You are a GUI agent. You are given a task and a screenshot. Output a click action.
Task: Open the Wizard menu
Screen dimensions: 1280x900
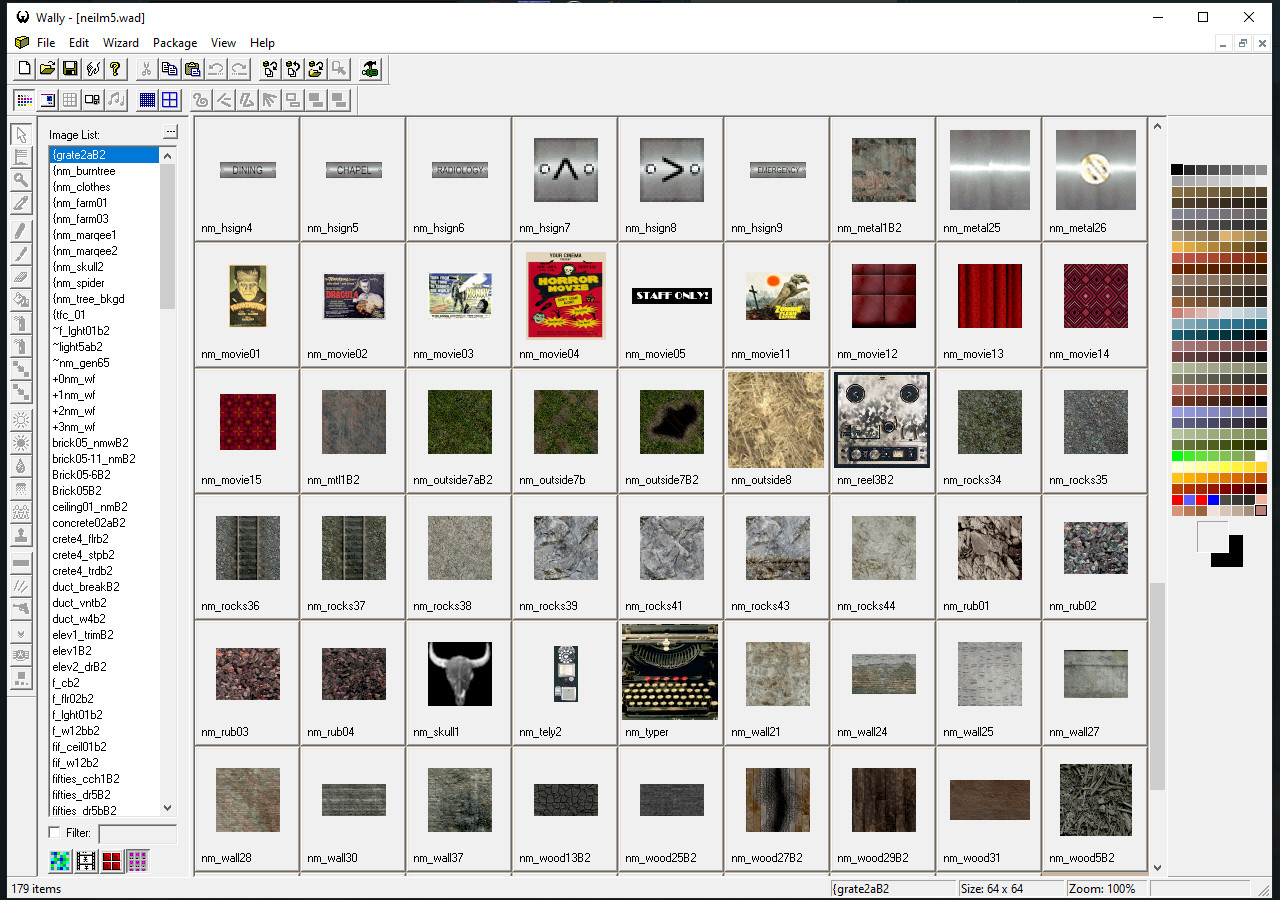(x=120, y=43)
